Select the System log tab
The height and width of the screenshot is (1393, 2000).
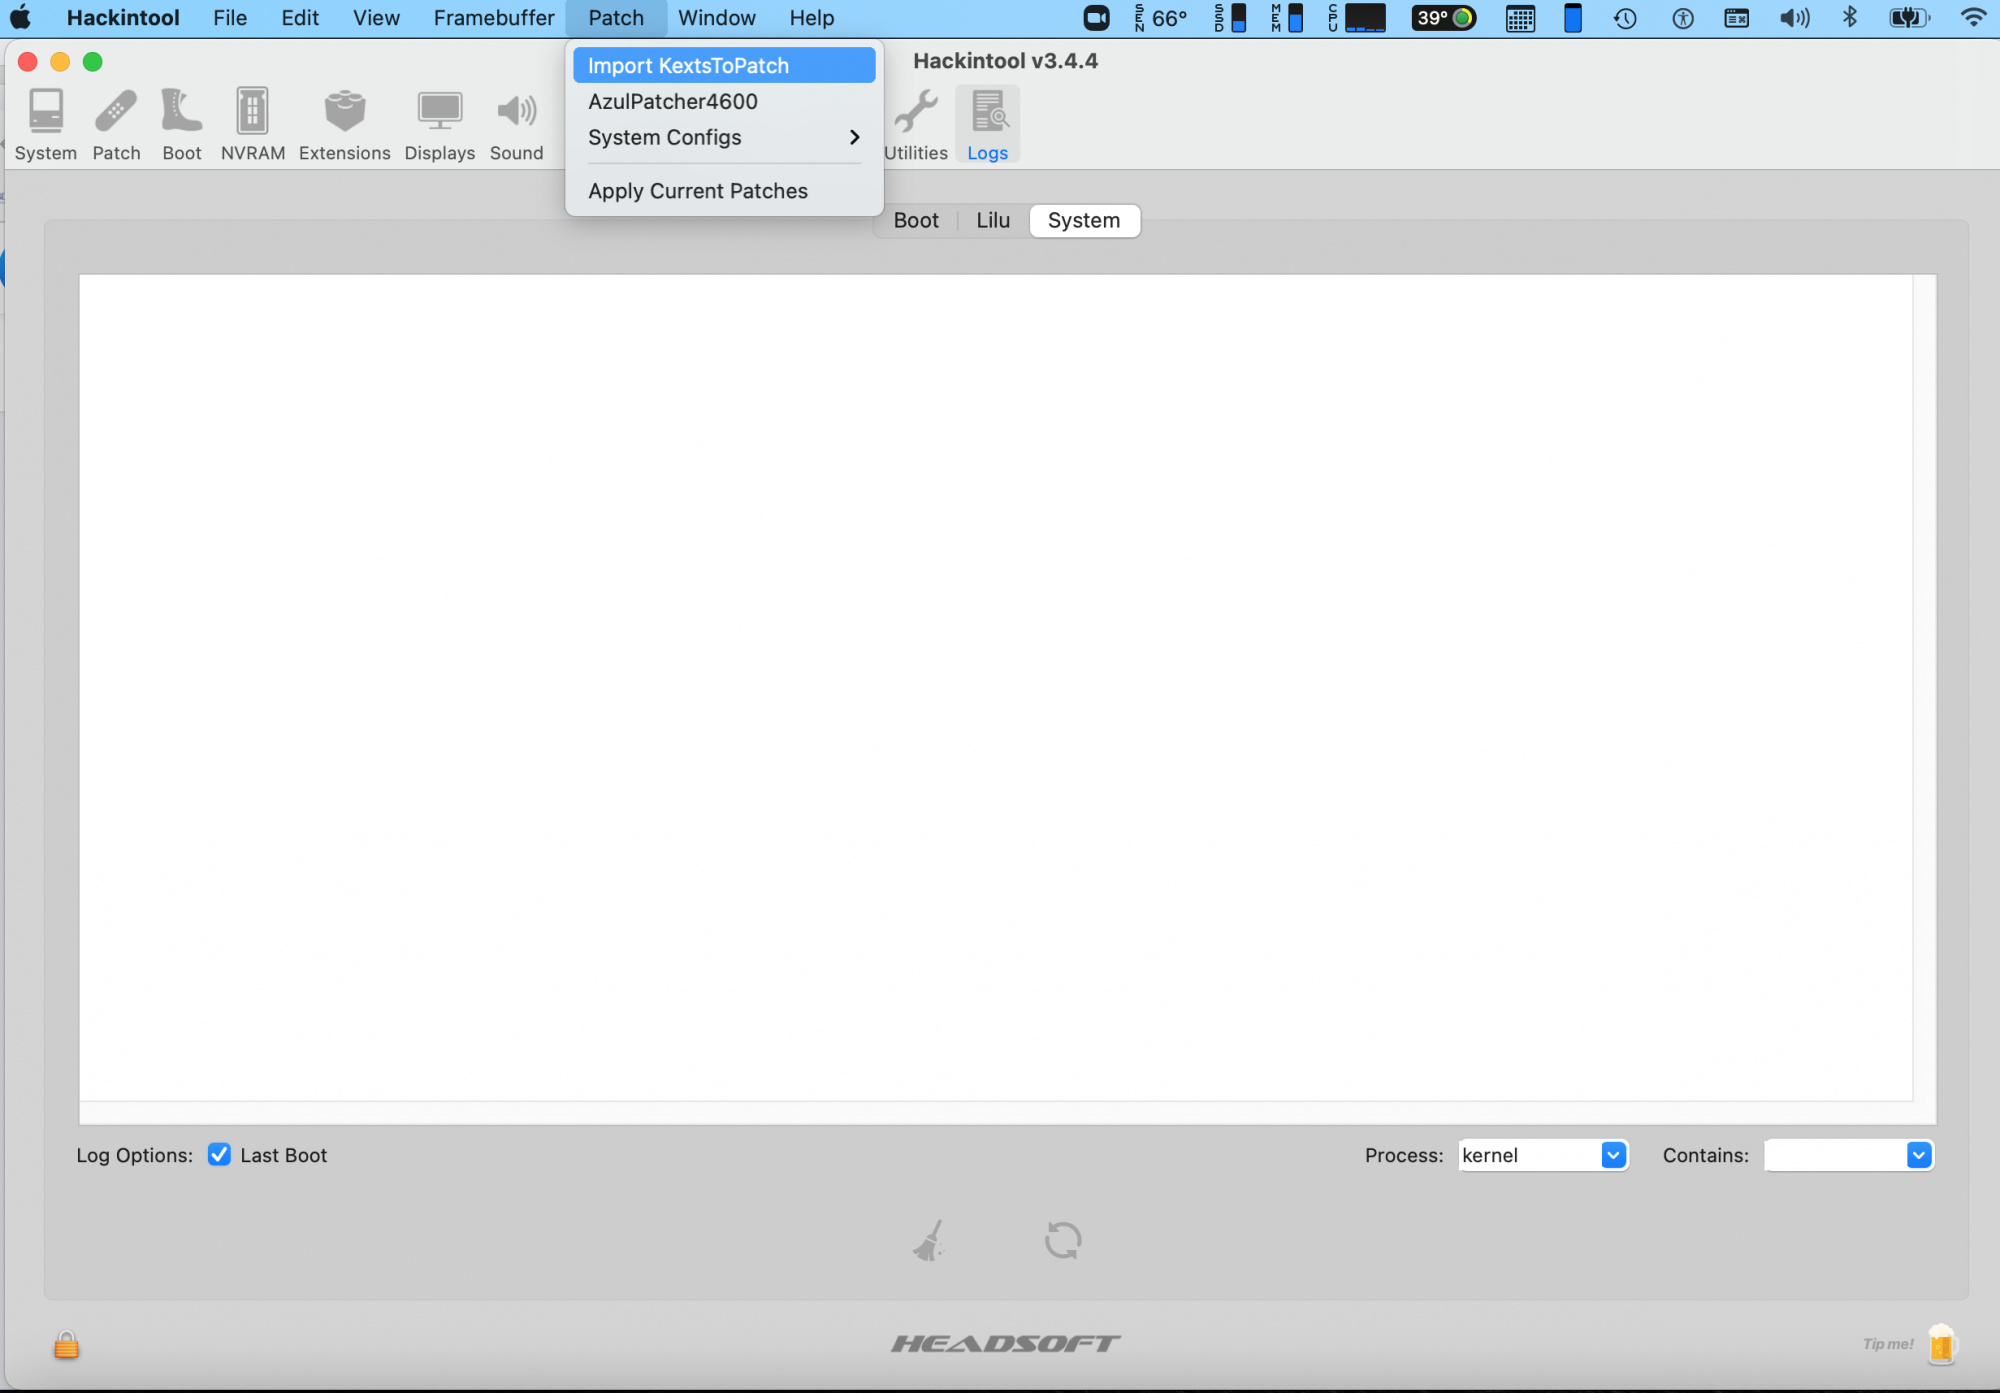[x=1084, y=220]
